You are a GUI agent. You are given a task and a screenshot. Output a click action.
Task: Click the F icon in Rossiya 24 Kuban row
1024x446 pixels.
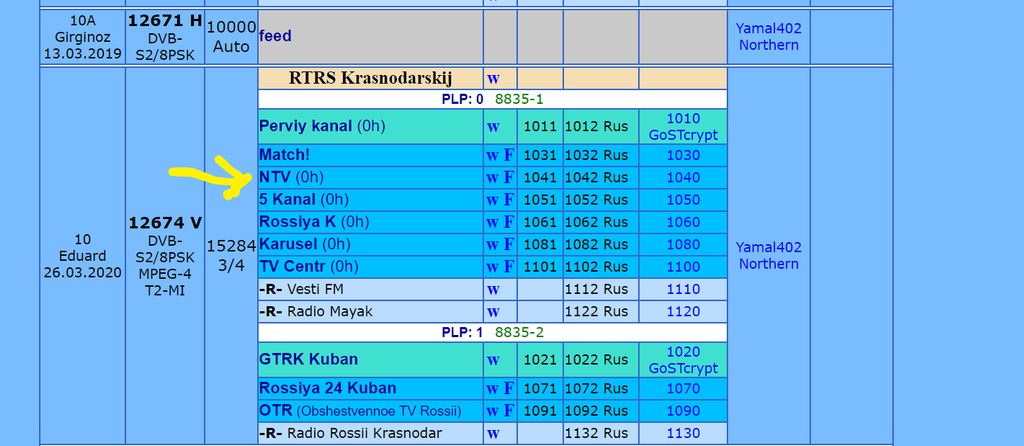tap(509, 389)
